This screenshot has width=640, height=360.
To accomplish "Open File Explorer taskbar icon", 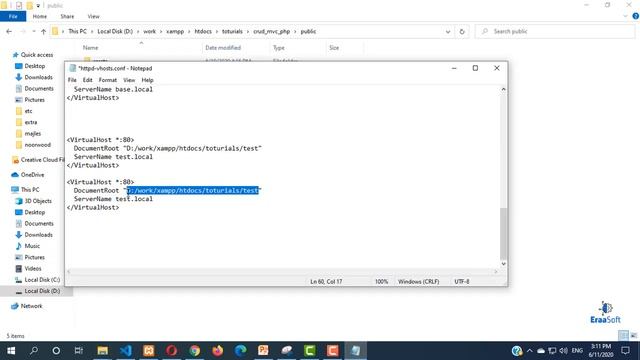I will pos(102,351).
